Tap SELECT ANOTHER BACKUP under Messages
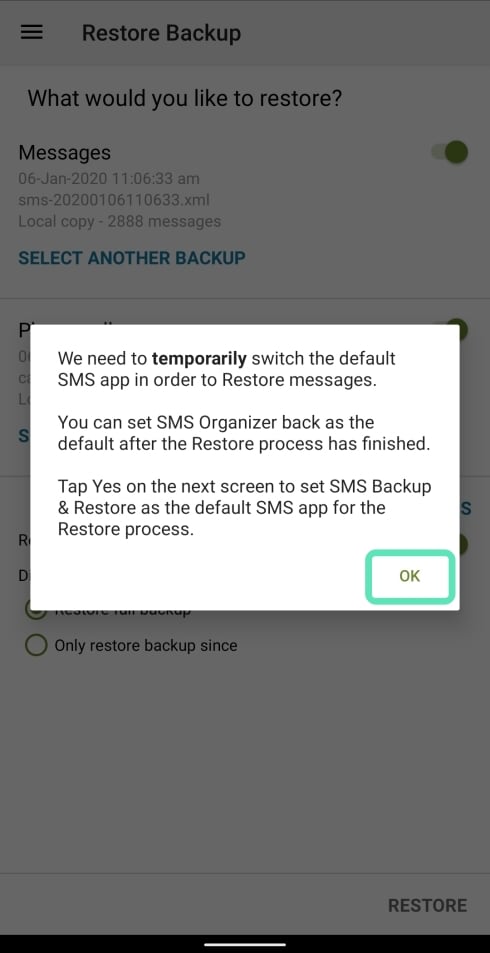This screenshot has width=490, height=953. (x=132, y=258)
